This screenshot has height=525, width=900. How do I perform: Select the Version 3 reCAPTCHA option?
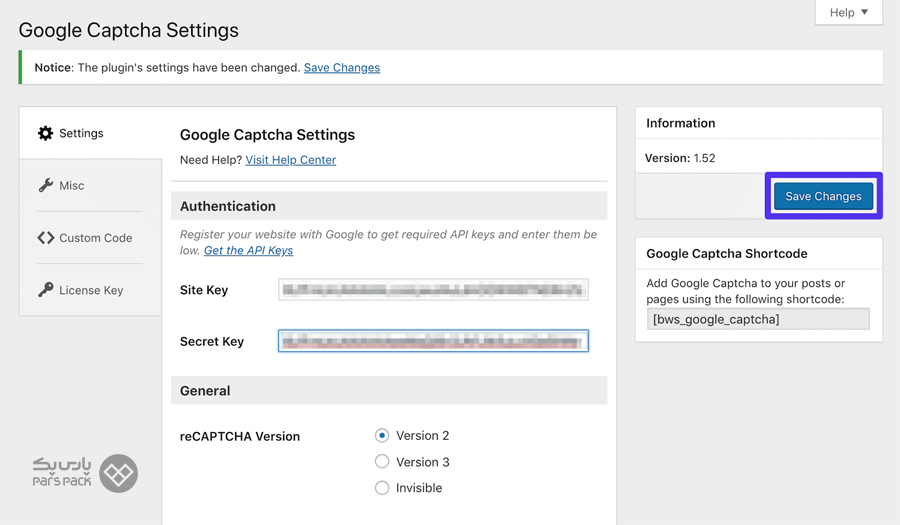pos(382,462)
